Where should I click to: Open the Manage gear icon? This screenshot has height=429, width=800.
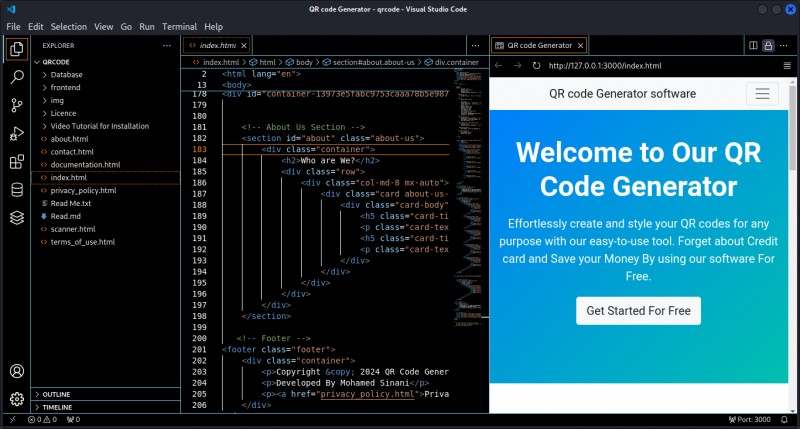(x=17, y=399)
